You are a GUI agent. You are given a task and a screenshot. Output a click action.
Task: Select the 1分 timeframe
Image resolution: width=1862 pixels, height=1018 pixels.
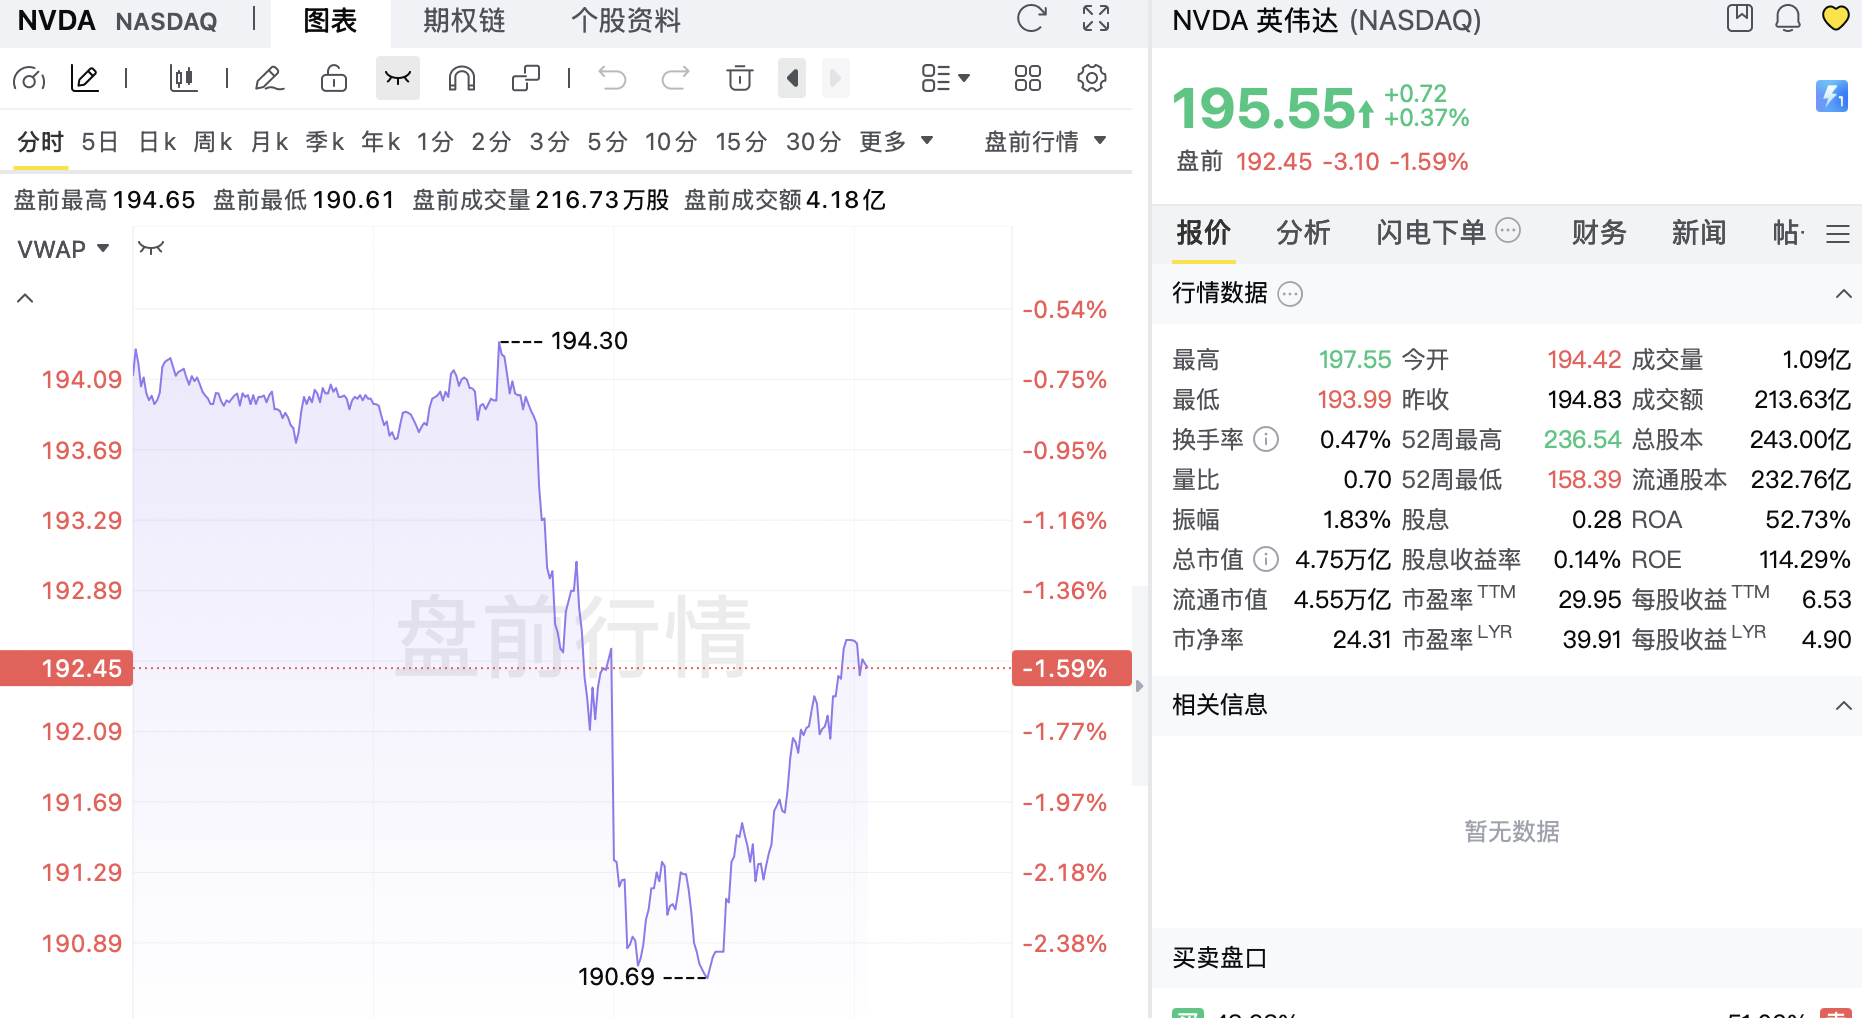point(435,142)
